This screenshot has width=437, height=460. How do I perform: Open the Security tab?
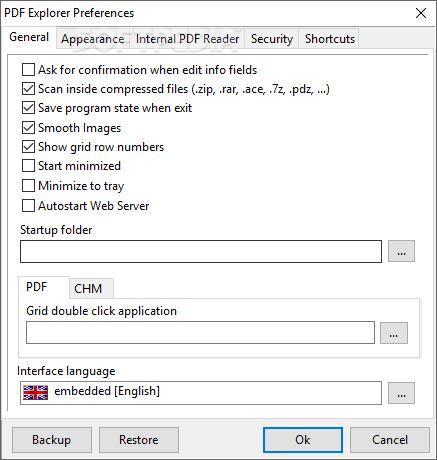[272, 39]
